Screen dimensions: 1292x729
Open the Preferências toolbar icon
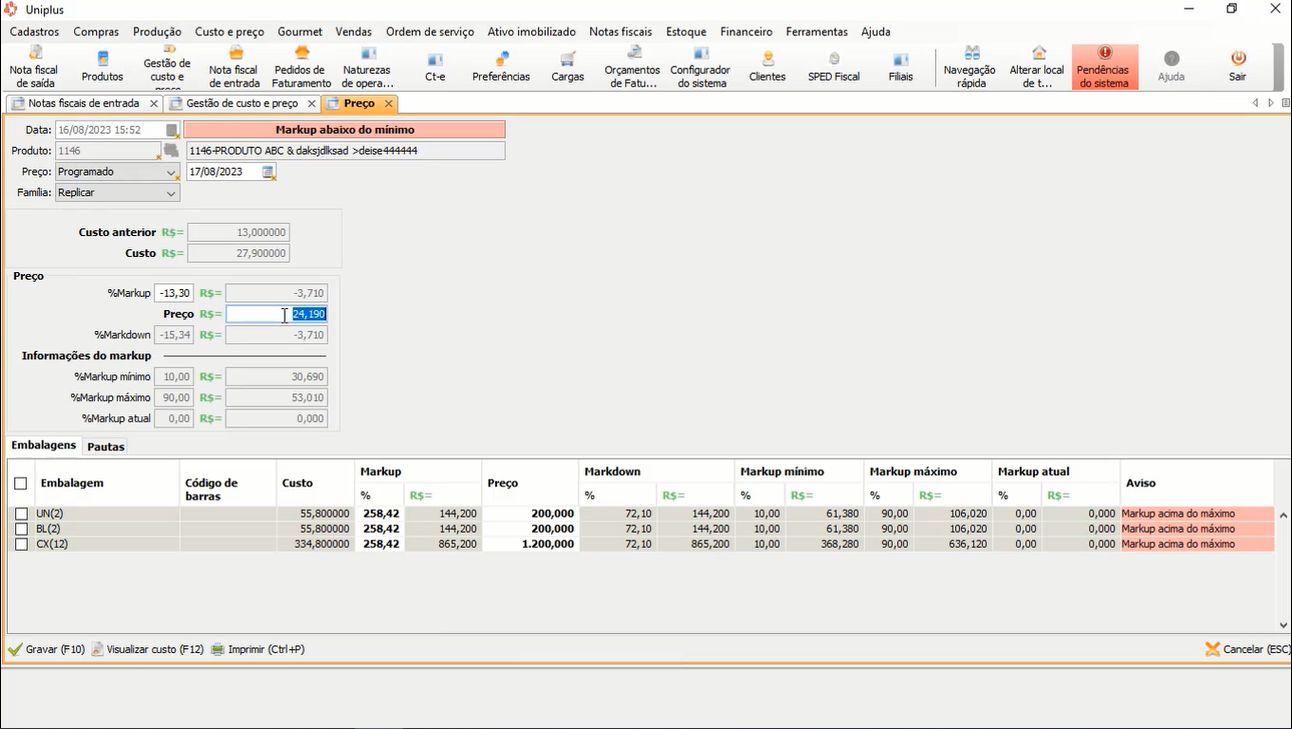click(x=501, y=67)
